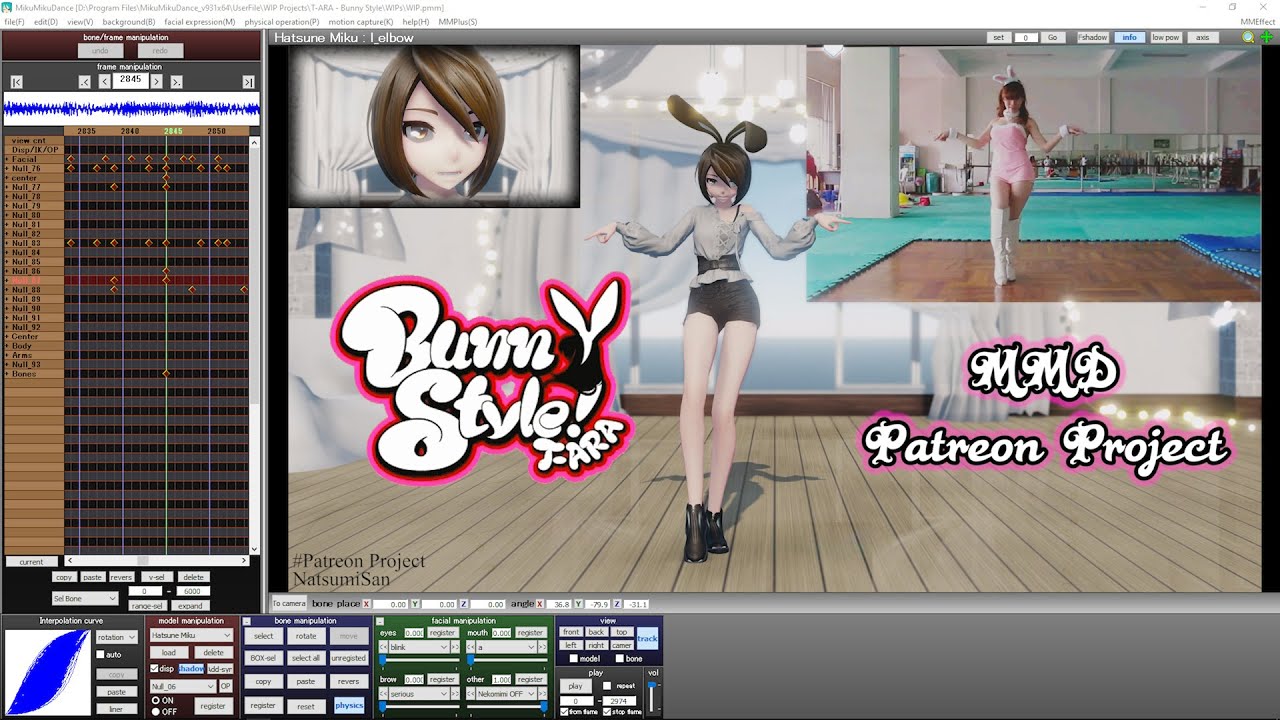Step forward one frame arrow

point(156,81)
